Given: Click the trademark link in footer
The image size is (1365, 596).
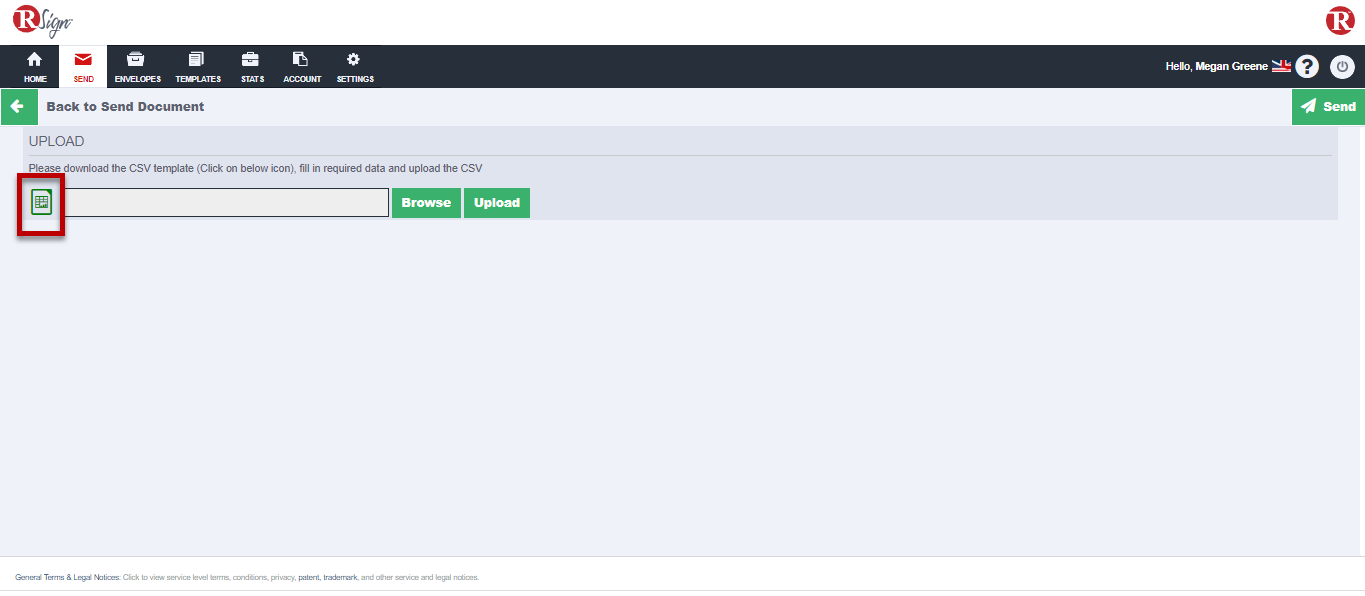Looking at the screenshot, I should tap(340, 577).
